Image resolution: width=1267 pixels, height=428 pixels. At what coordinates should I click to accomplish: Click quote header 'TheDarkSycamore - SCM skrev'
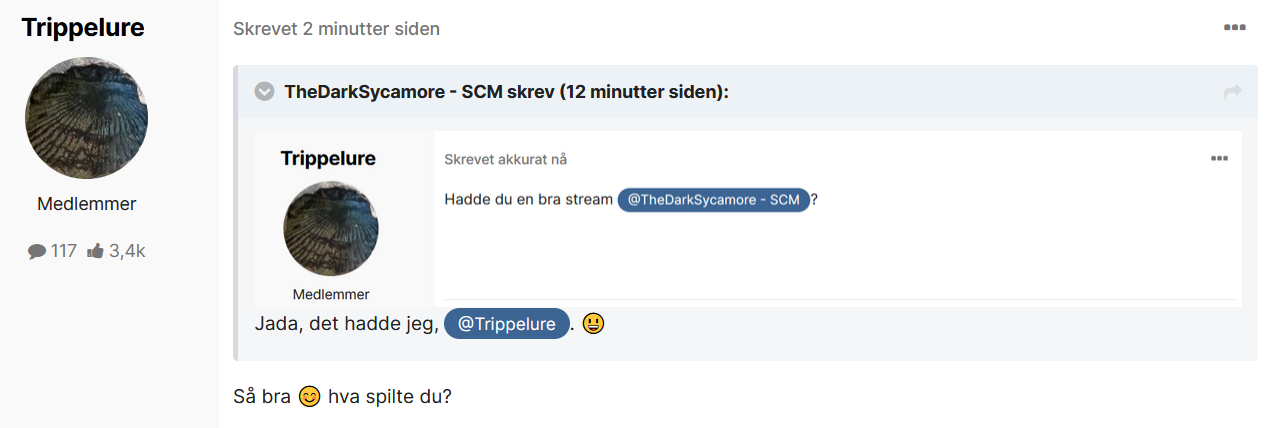coord(420,92)
